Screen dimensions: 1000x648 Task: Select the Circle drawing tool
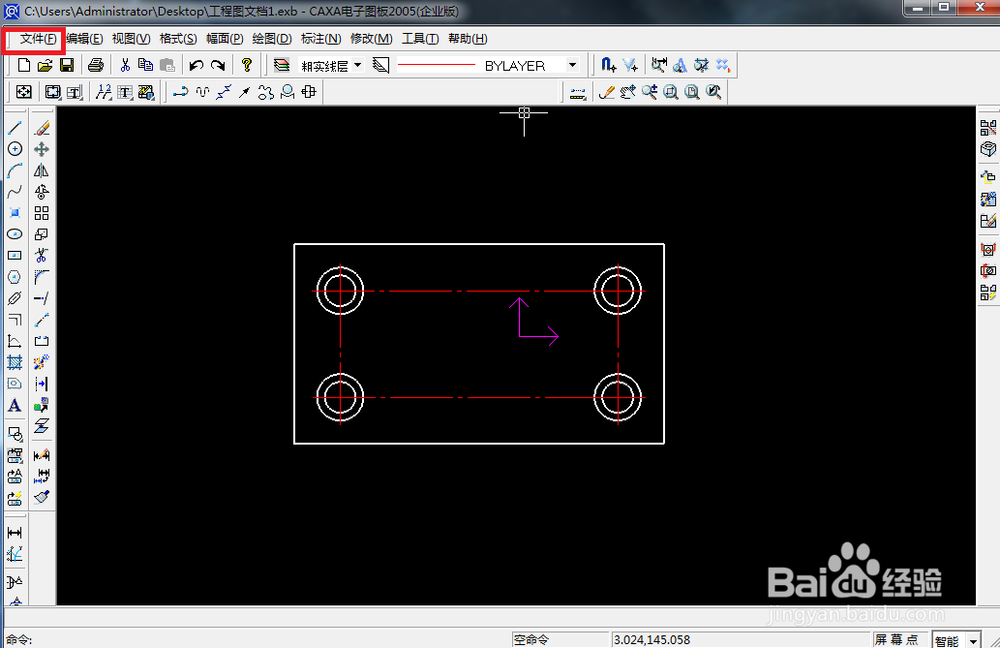tap(15, 149)
